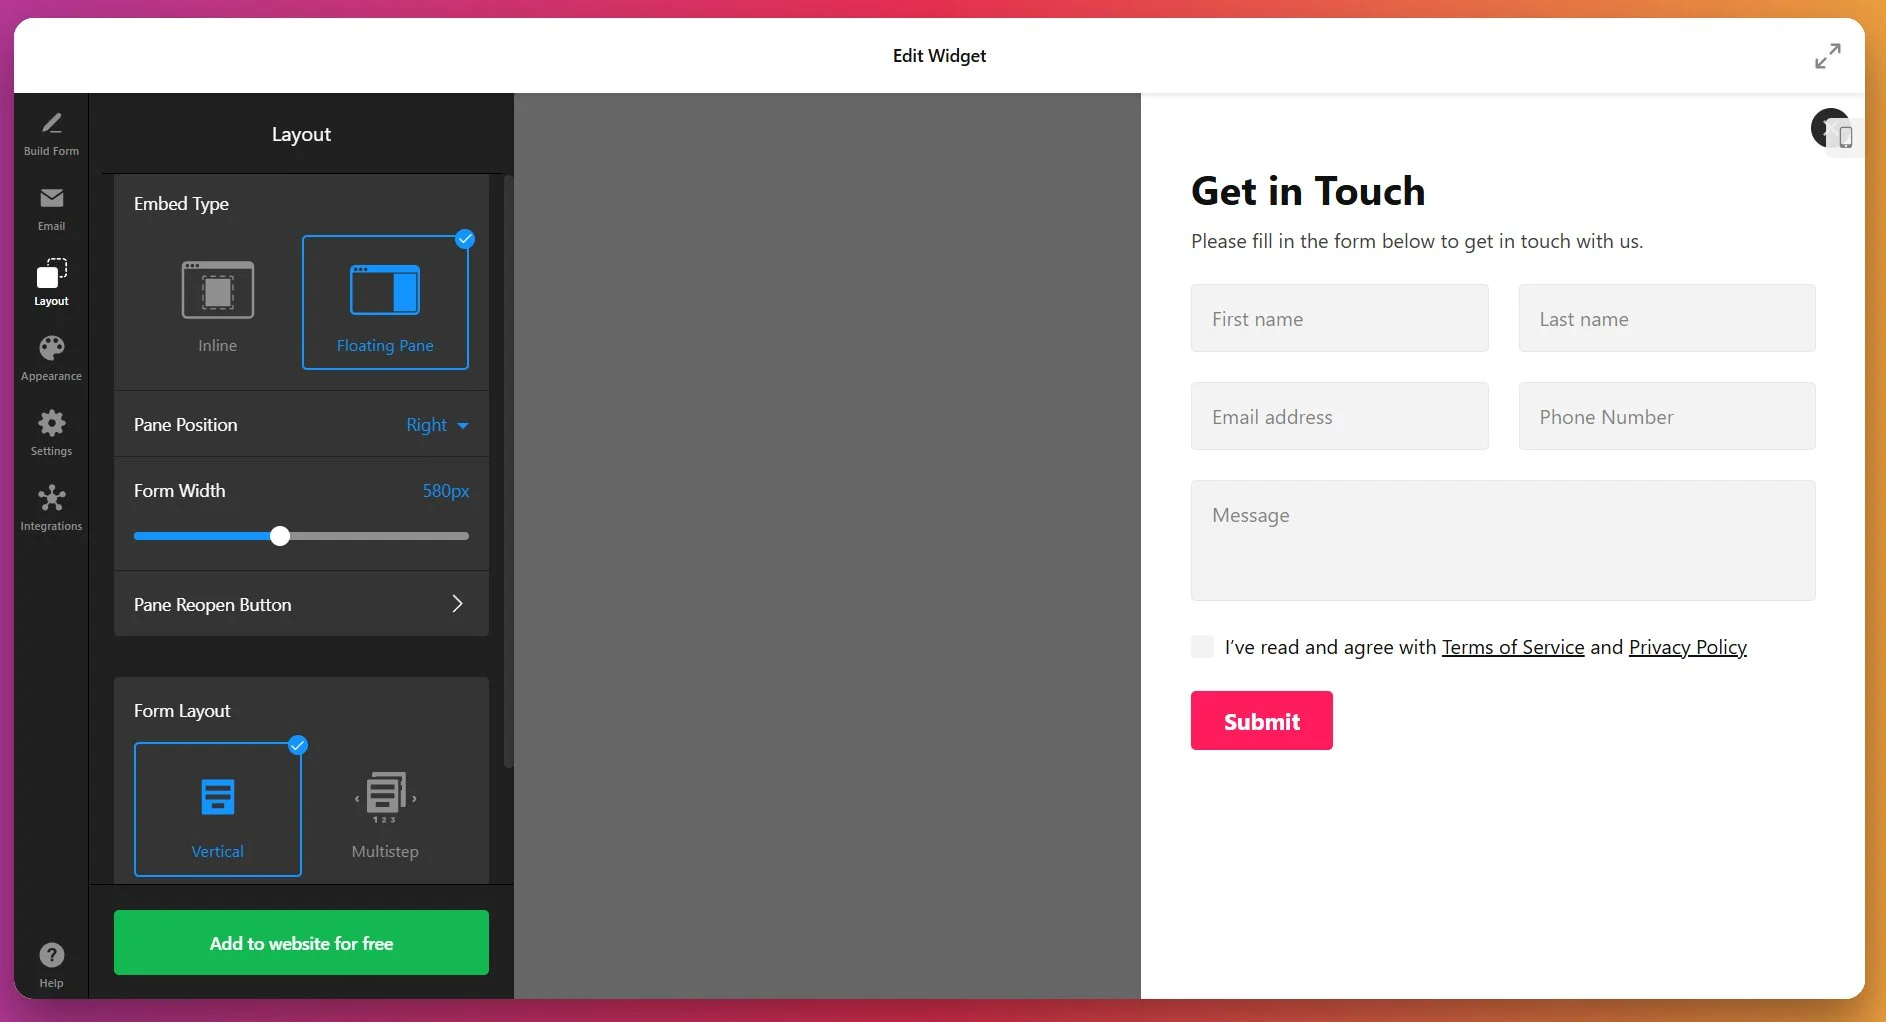Click inside the Message text area
This screenshot has width=1886, height=1022.
(1502, 540)
